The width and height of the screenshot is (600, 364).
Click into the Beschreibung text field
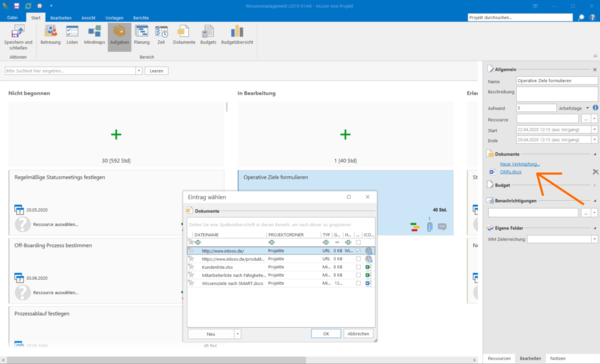(x=557, y=94)
